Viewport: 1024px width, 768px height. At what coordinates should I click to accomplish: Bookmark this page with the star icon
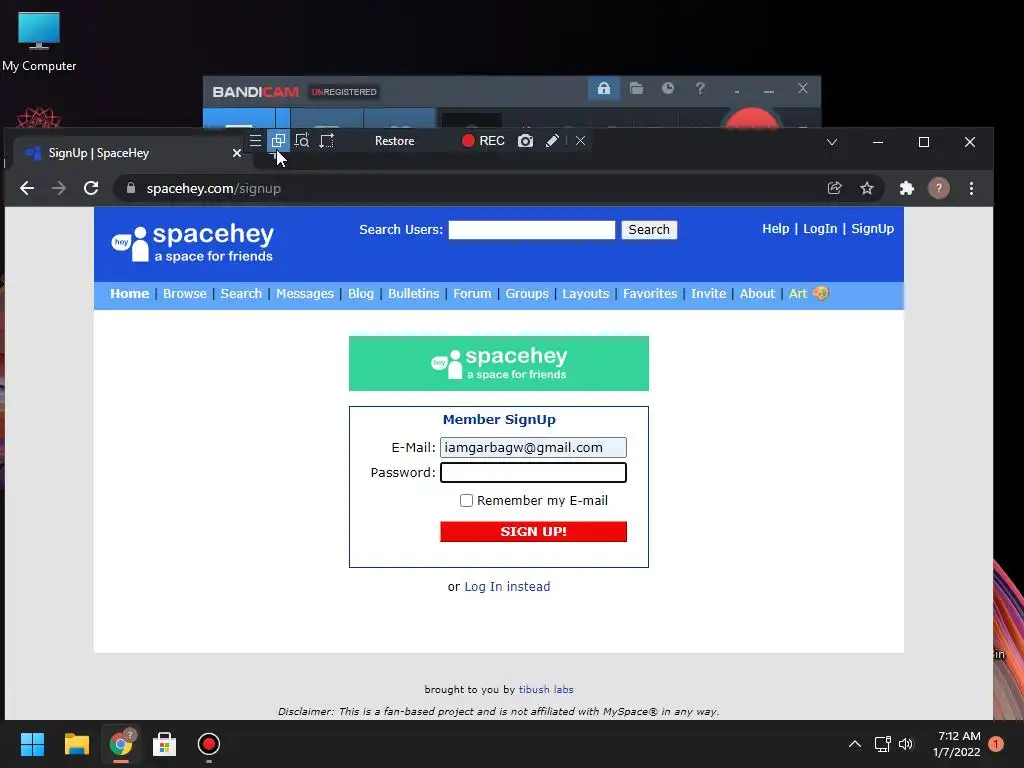(867, 188)
